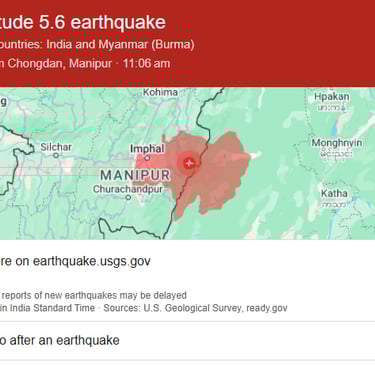375x366 pixels.
Task: Click the Monghnyin place label
Action: [x=337, y=143]
